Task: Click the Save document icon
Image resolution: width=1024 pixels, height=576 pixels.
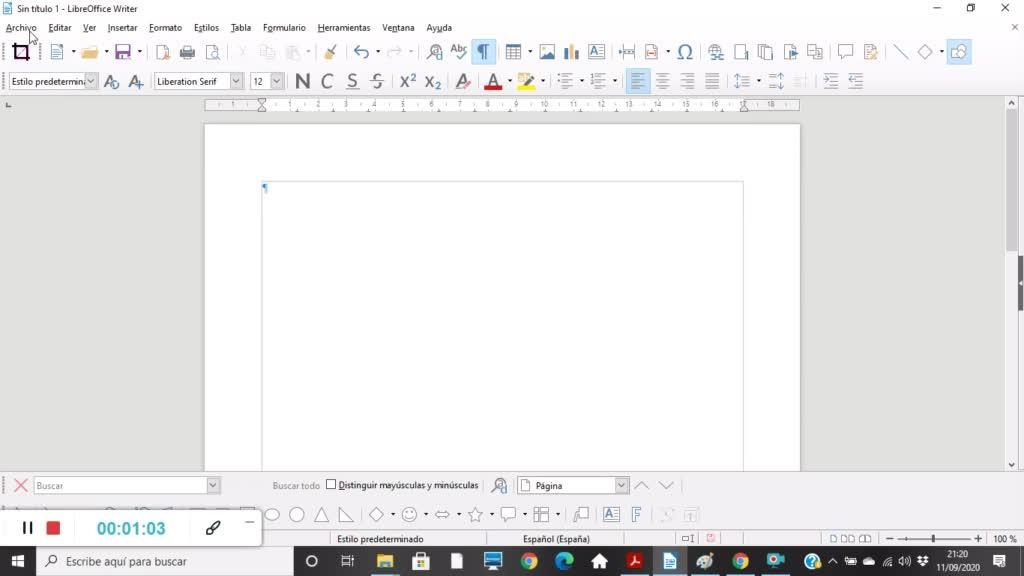Action: click(123, 52)
